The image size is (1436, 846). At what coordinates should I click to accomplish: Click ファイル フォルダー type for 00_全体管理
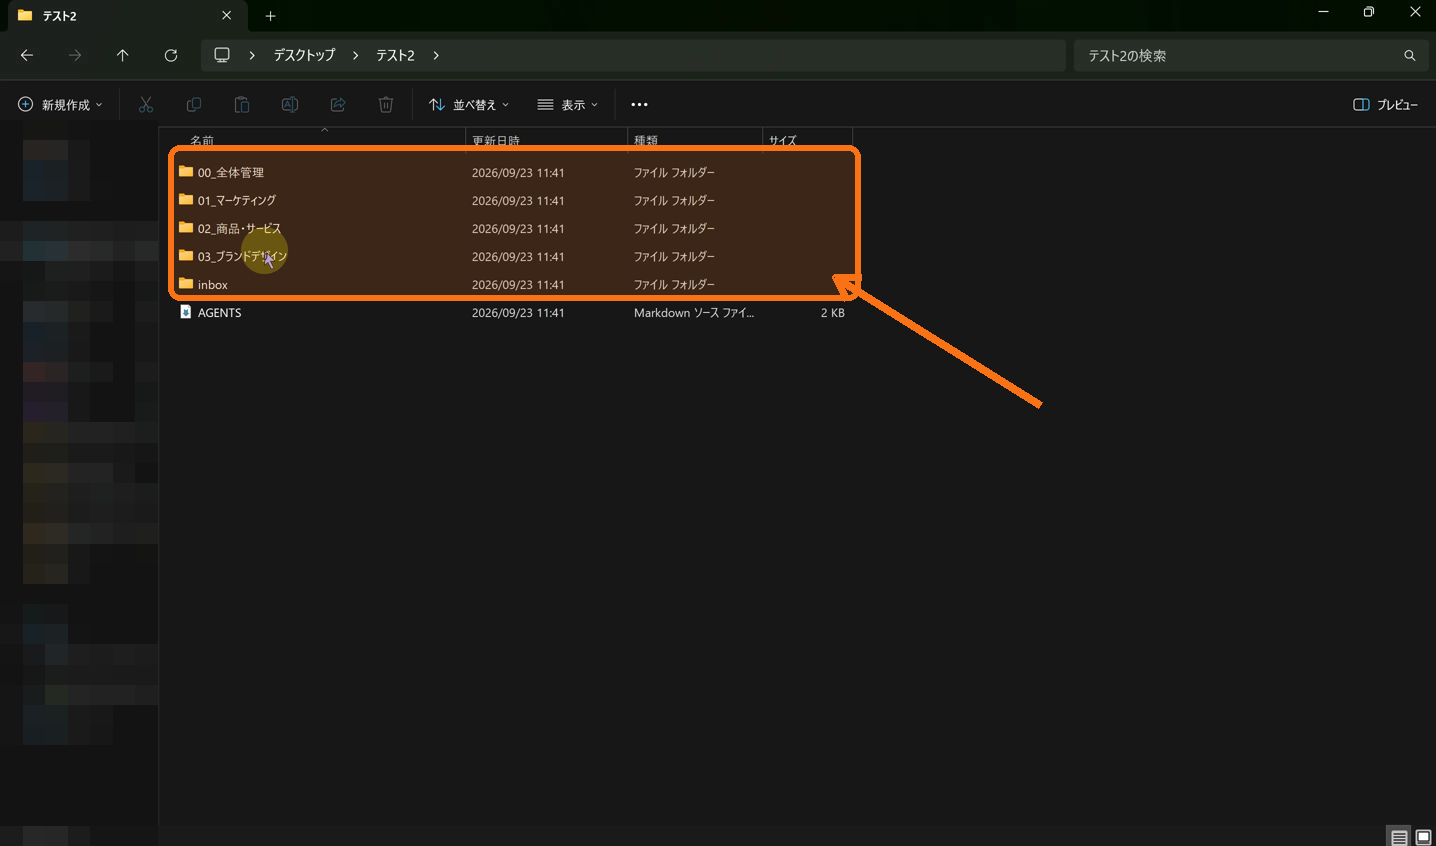(674, 172)
